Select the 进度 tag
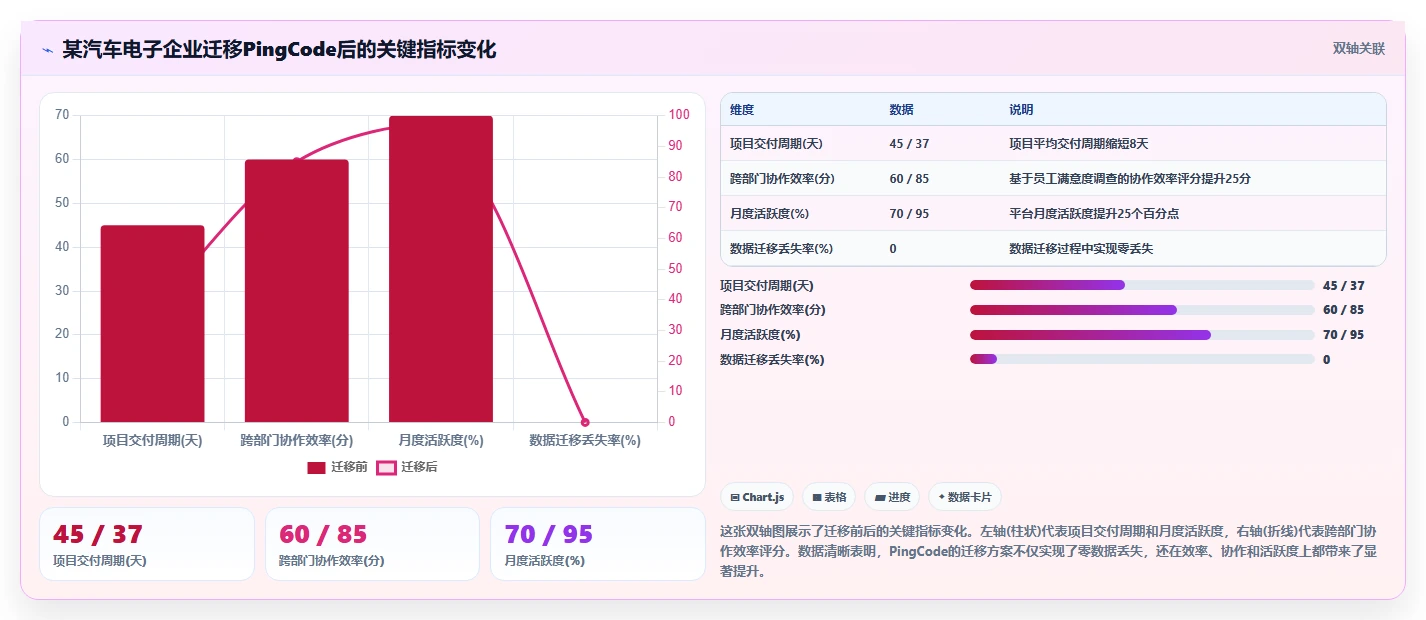1426x620 pixels. (x=892, y=497)
